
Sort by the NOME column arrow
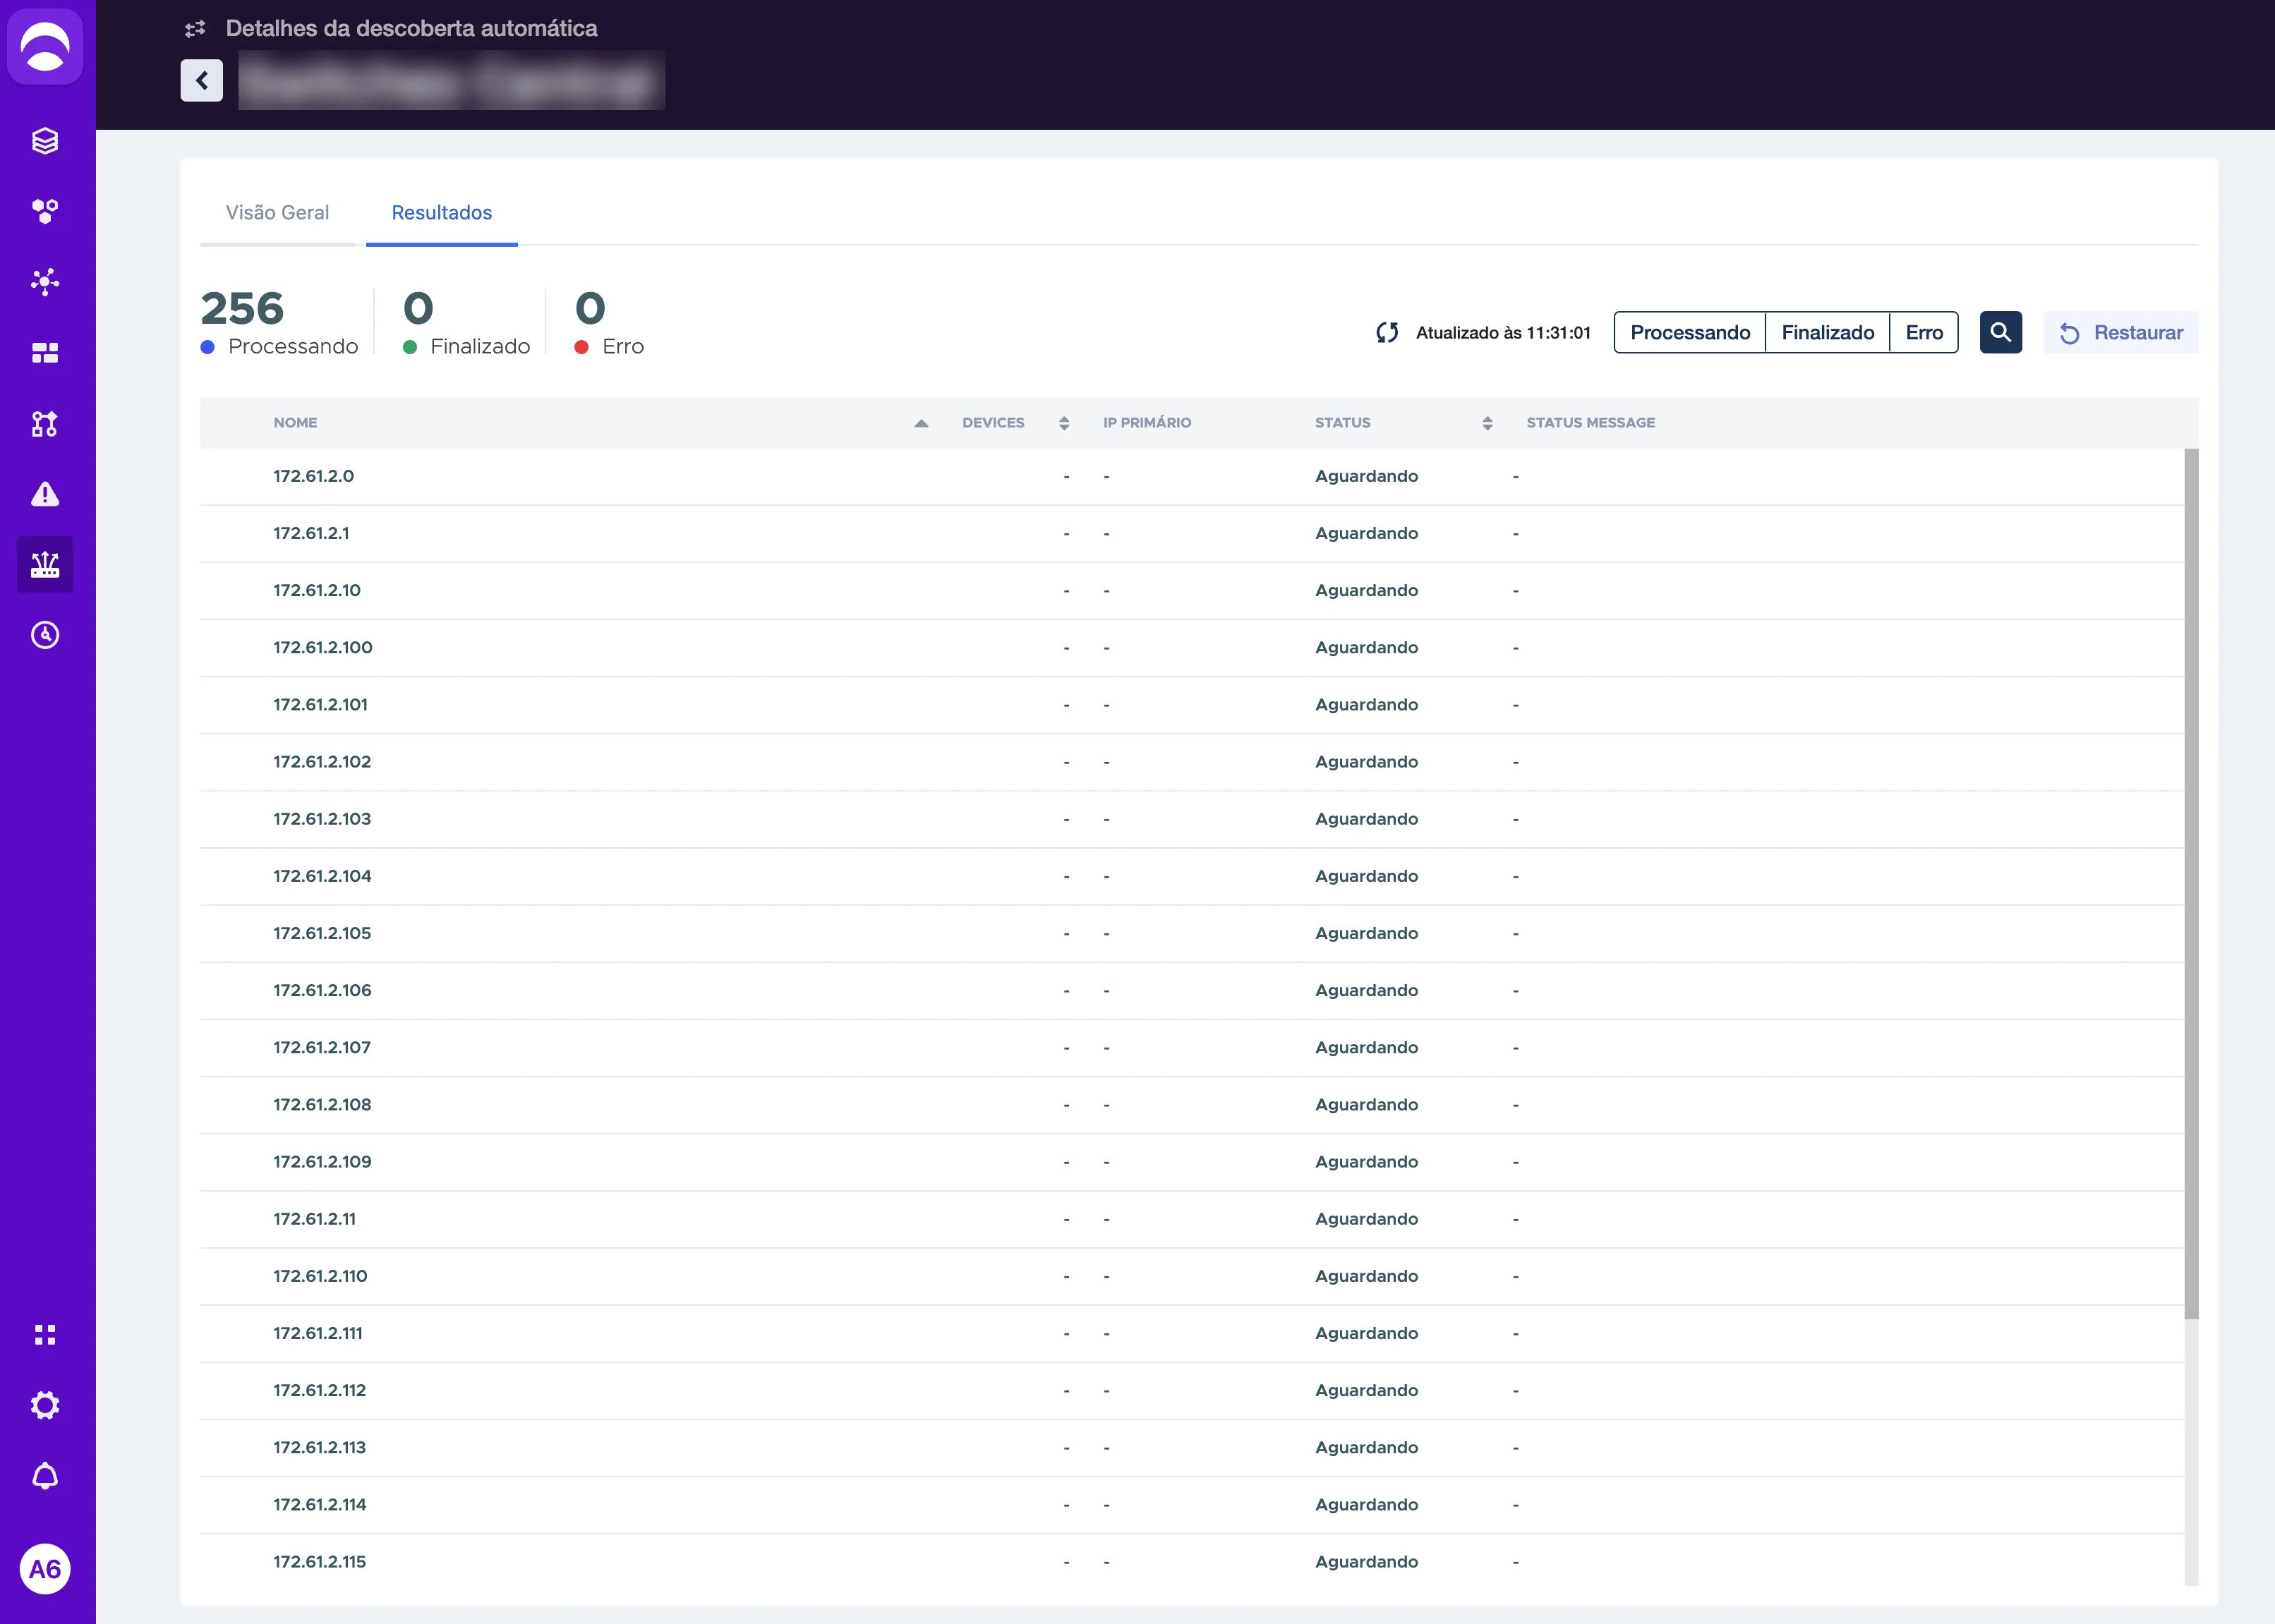[921, 424]
